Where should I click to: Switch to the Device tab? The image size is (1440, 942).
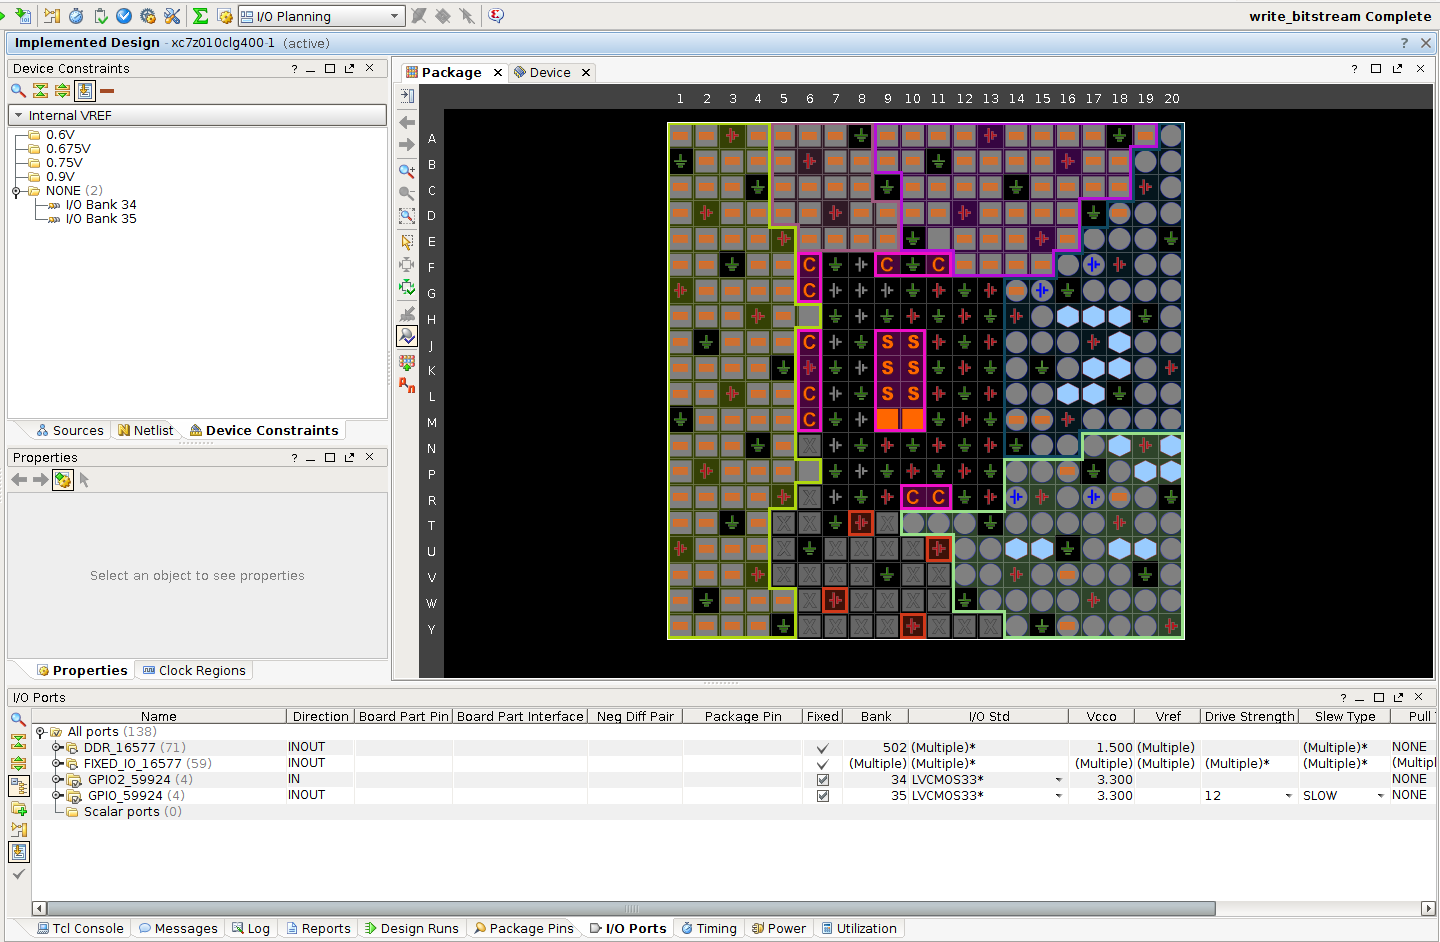click(x=549, y=73)
